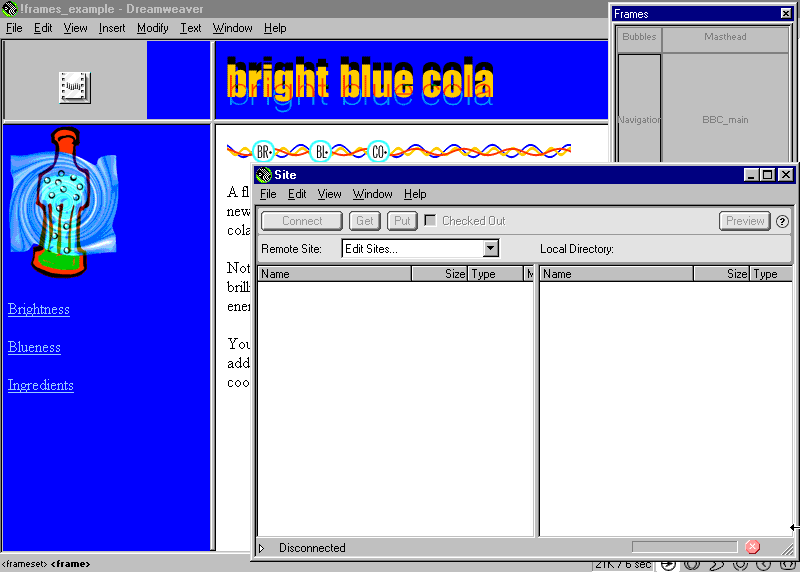
Task: Select the CO circle in the wave graphic
Action: [378, 152]
